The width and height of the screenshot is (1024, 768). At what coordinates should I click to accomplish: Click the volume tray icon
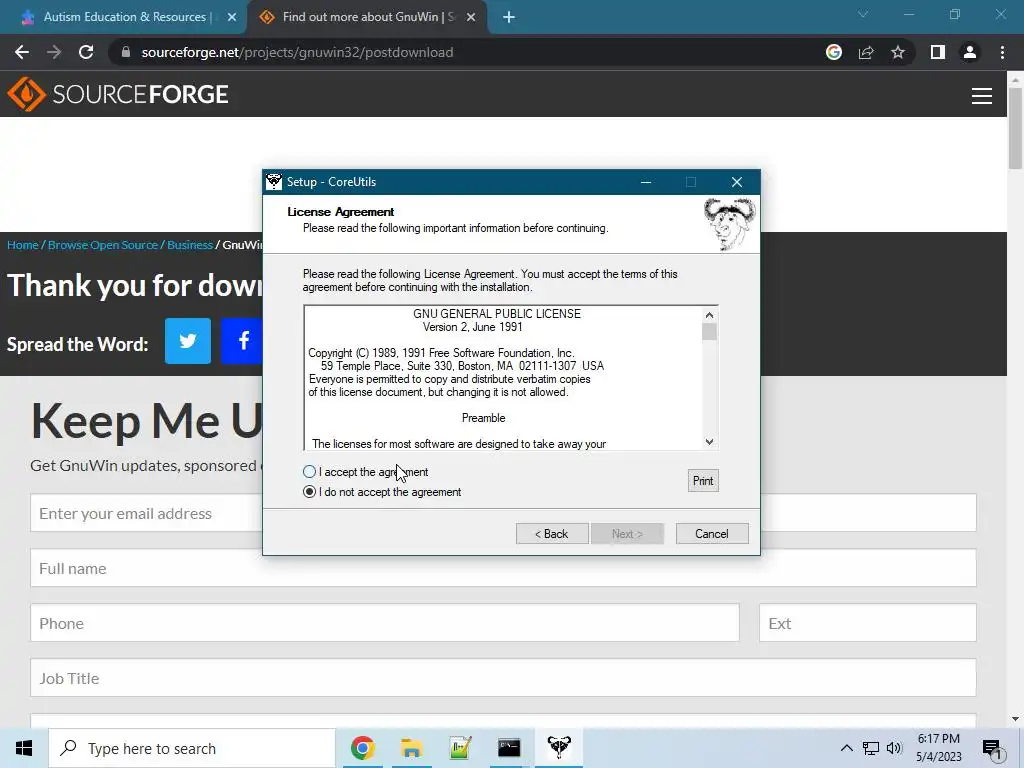pyautogui.click(x=894, y=748)
